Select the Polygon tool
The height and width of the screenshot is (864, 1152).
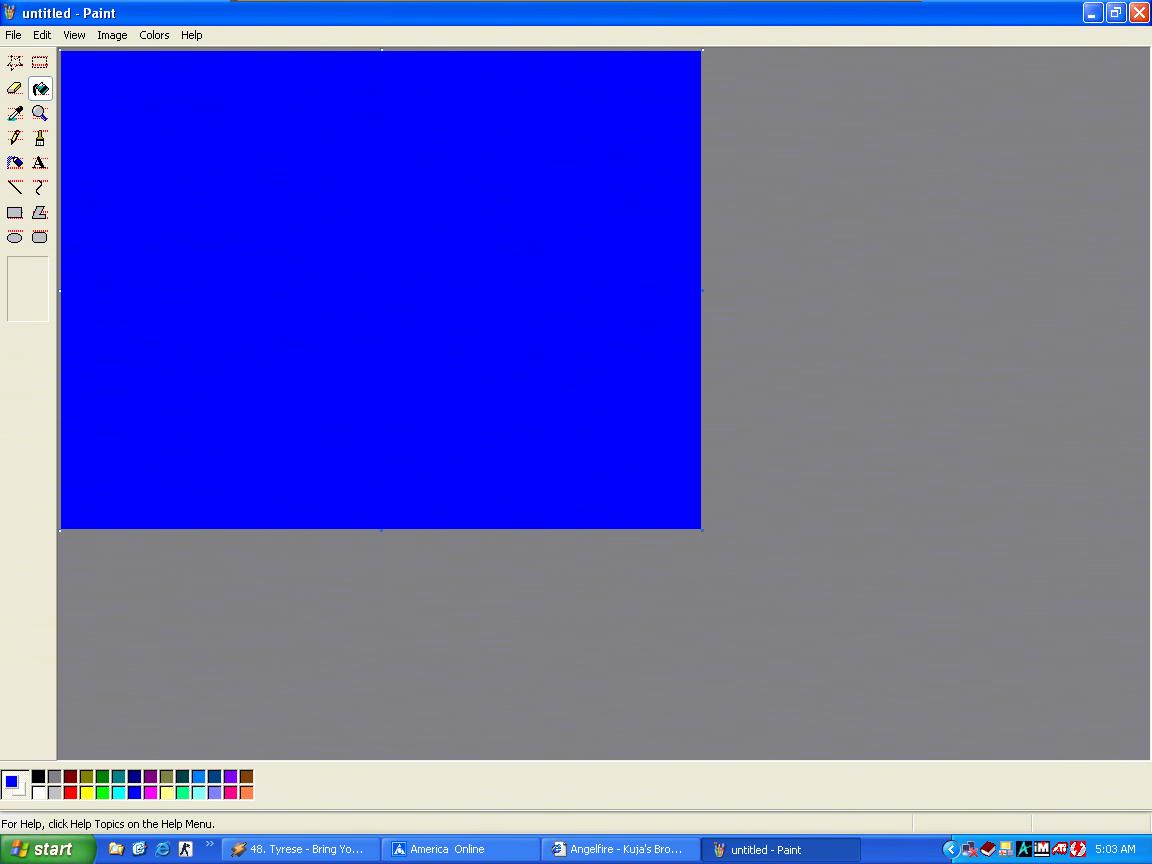coord(40,212)
